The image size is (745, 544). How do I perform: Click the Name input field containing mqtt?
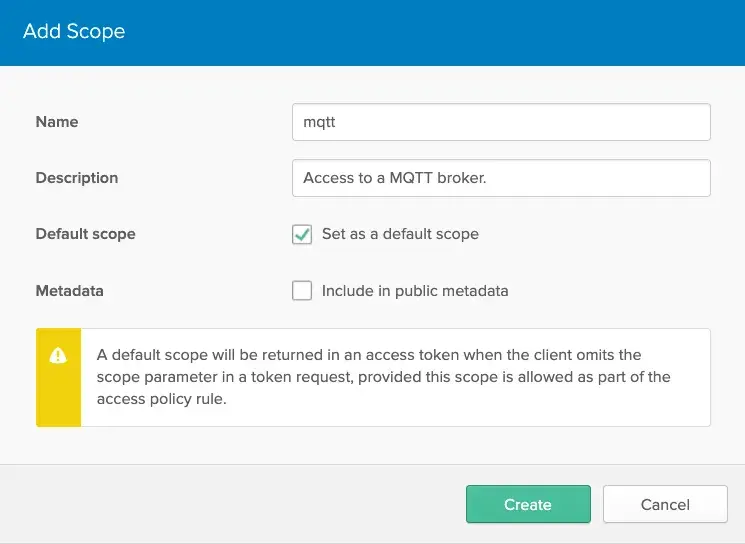[x=501, y=122]
